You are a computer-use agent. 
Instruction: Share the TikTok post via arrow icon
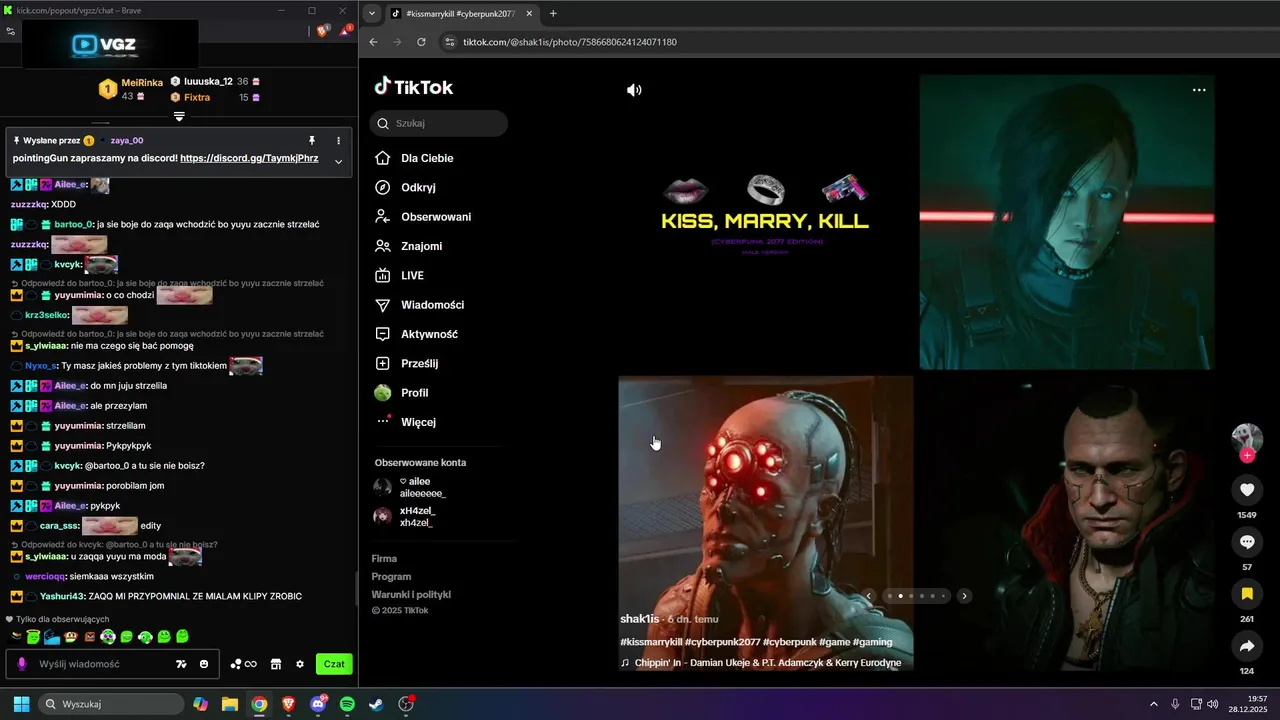point(1247,646)
